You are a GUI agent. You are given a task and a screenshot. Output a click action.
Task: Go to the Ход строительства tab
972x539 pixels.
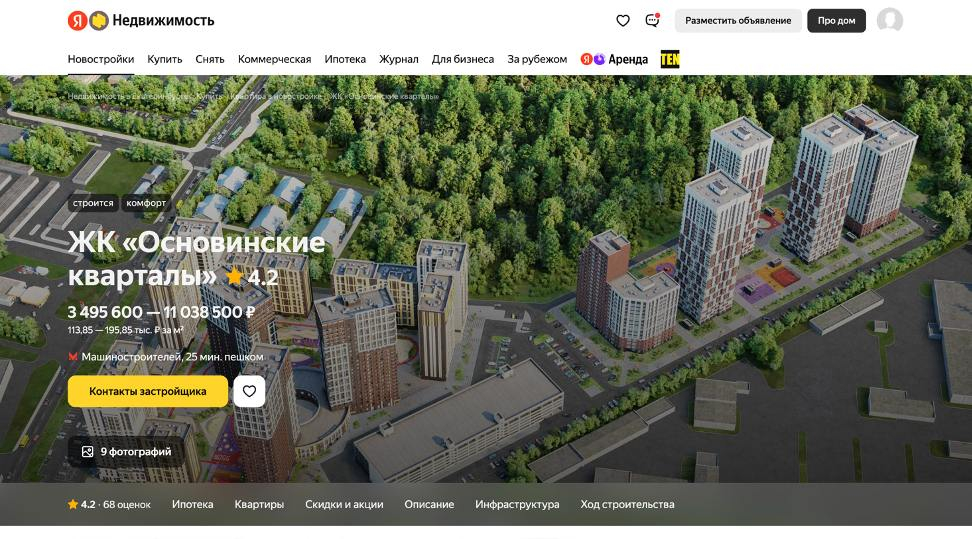pos(627,504)
